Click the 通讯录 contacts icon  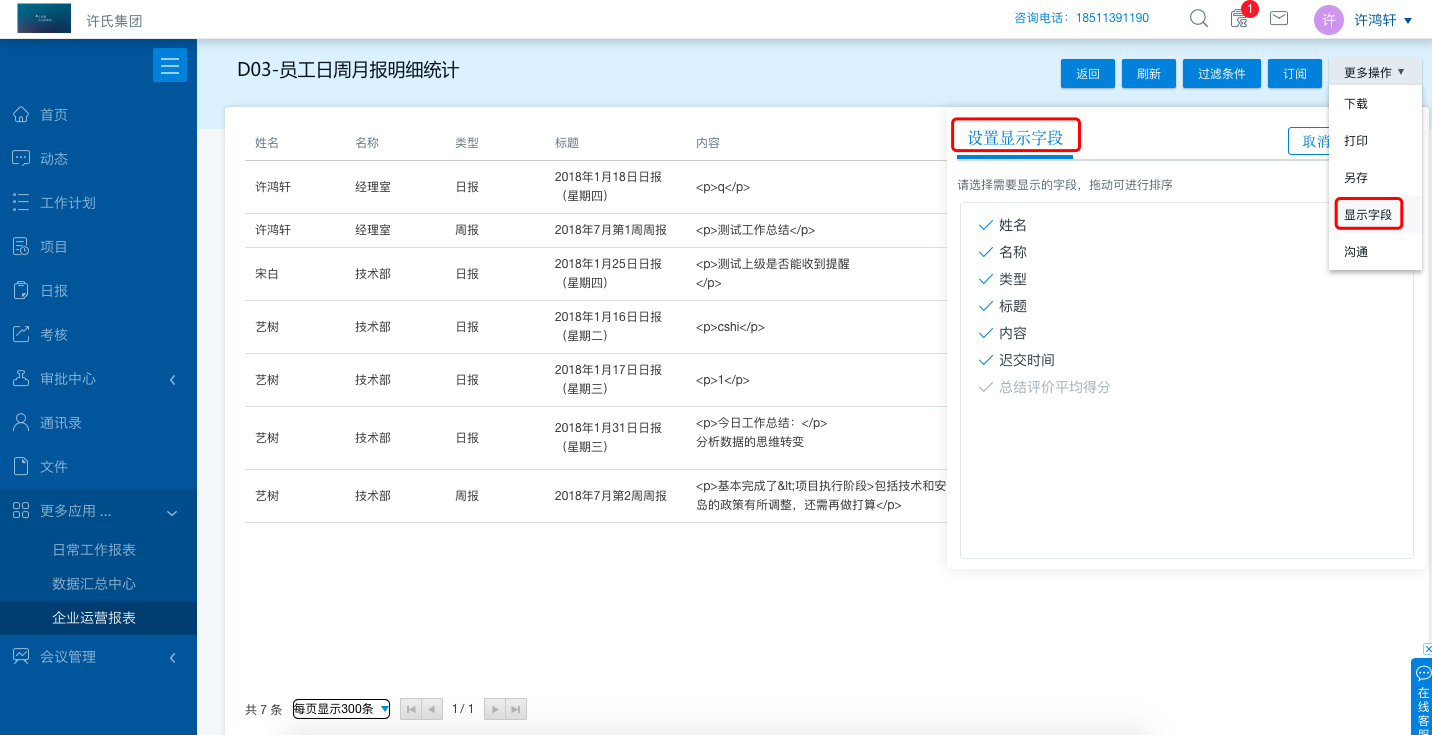tap(21, 422)
